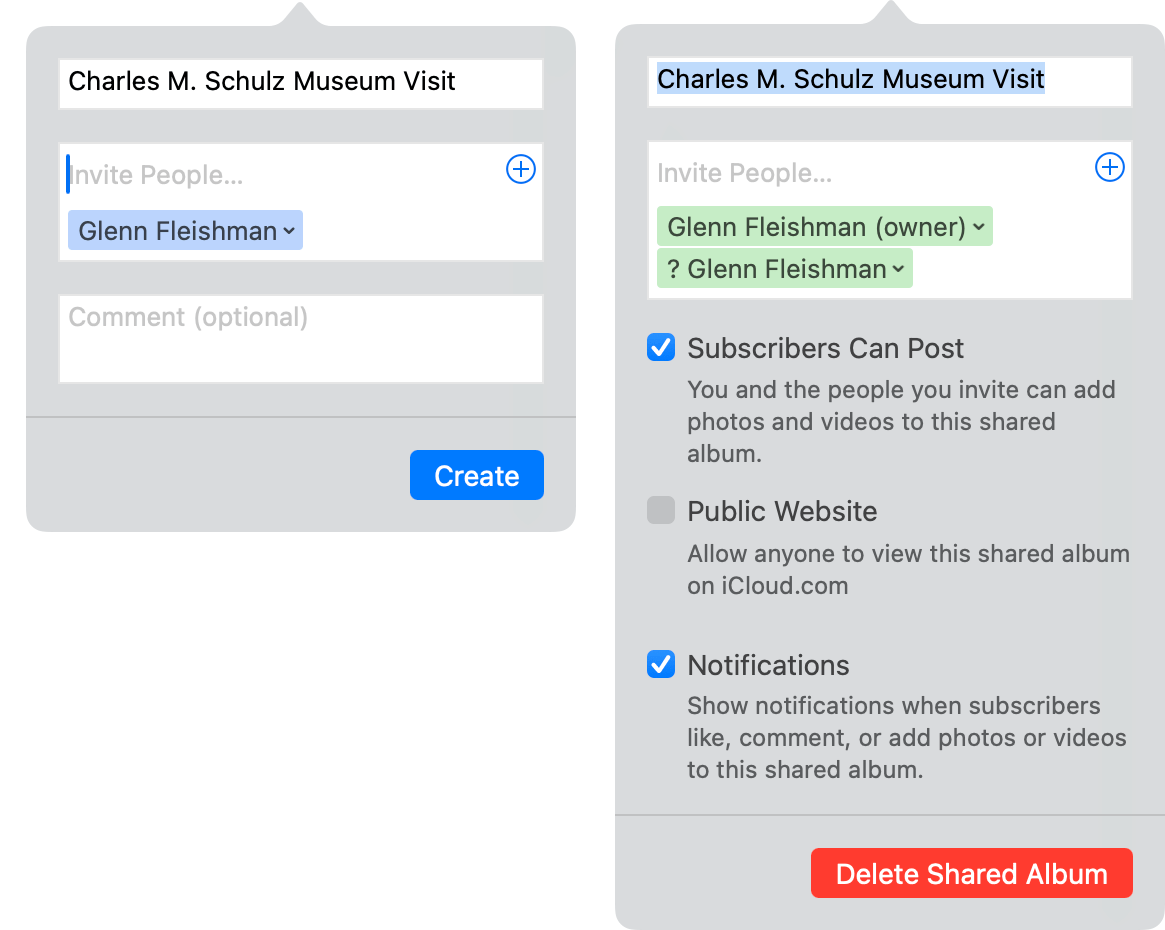Disable the Notifications checkbox
Viewport: 1165px width, 930px height.
click(661, 665)
